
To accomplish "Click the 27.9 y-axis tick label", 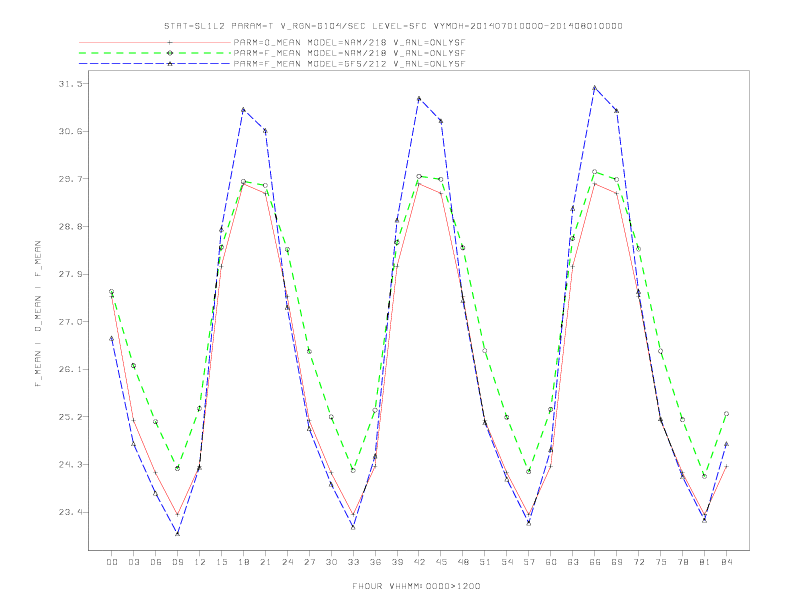I will (70, 274).
